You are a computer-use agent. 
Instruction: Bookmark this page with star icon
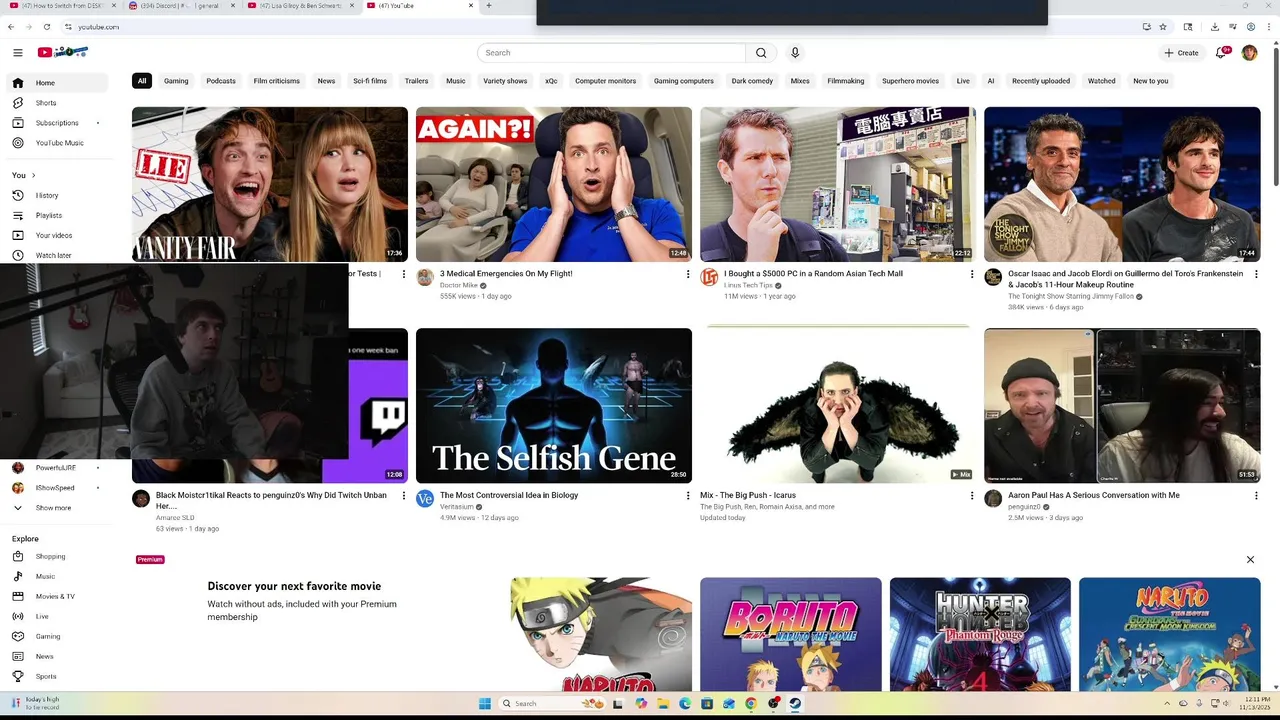point(1163,27)
